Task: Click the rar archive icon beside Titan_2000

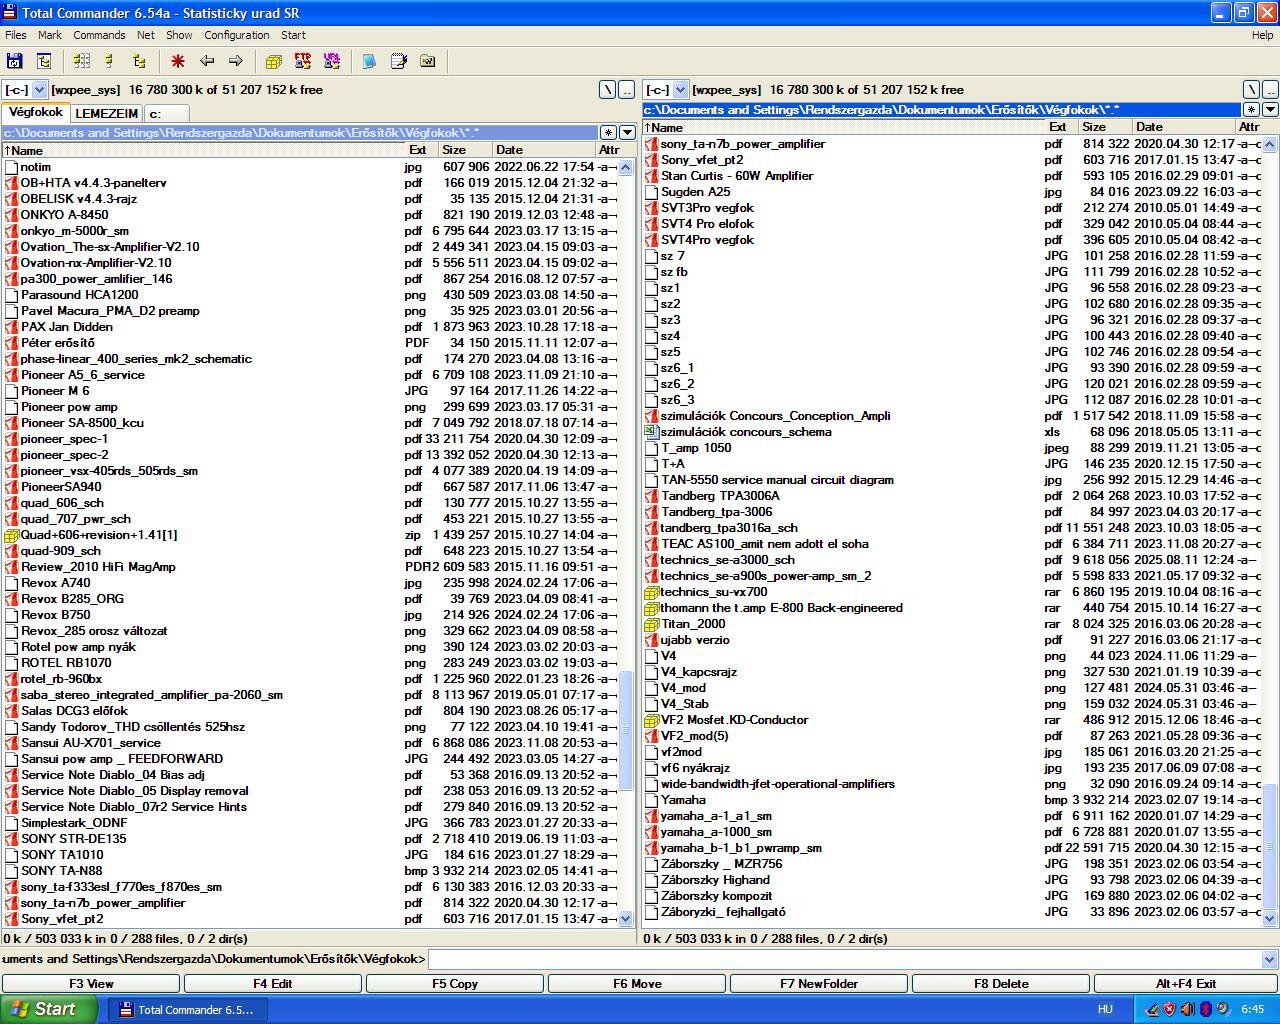Action: click(x=652, y=624)
